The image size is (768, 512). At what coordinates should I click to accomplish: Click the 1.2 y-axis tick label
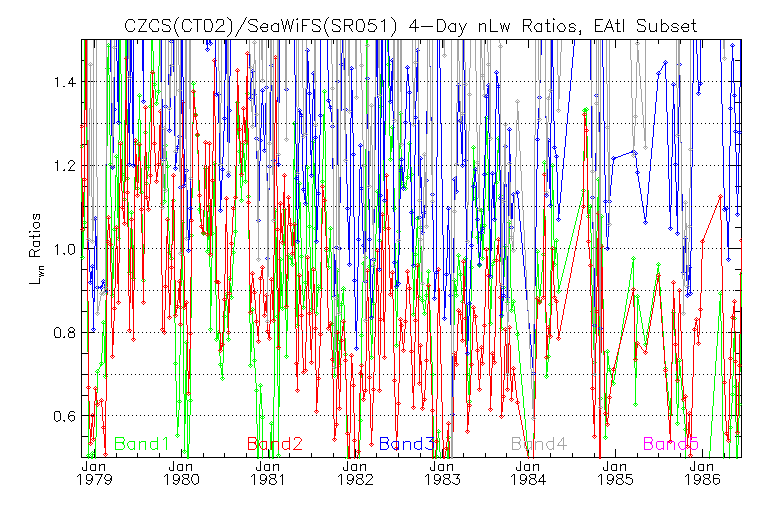tap(65, 166)
